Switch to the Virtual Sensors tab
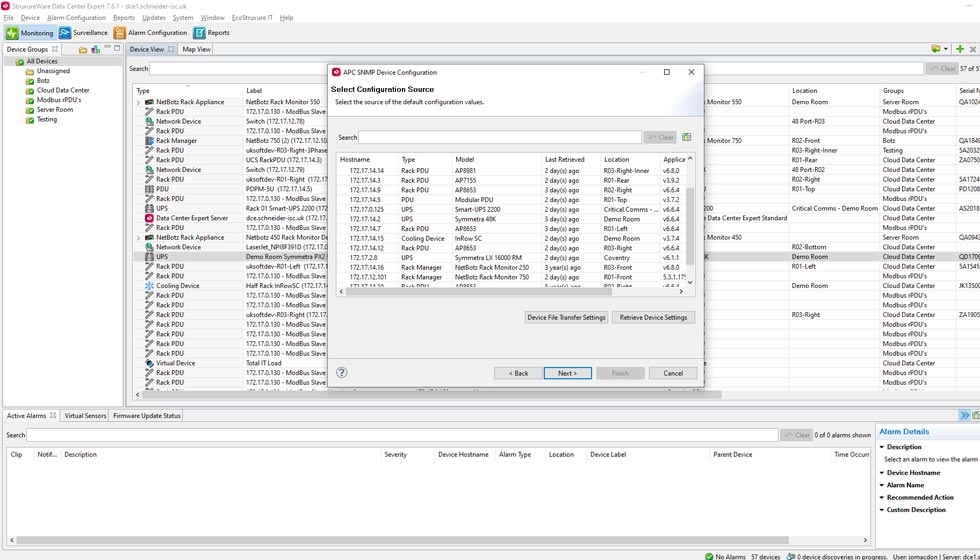980x560 pixels. tap(85, 416)
